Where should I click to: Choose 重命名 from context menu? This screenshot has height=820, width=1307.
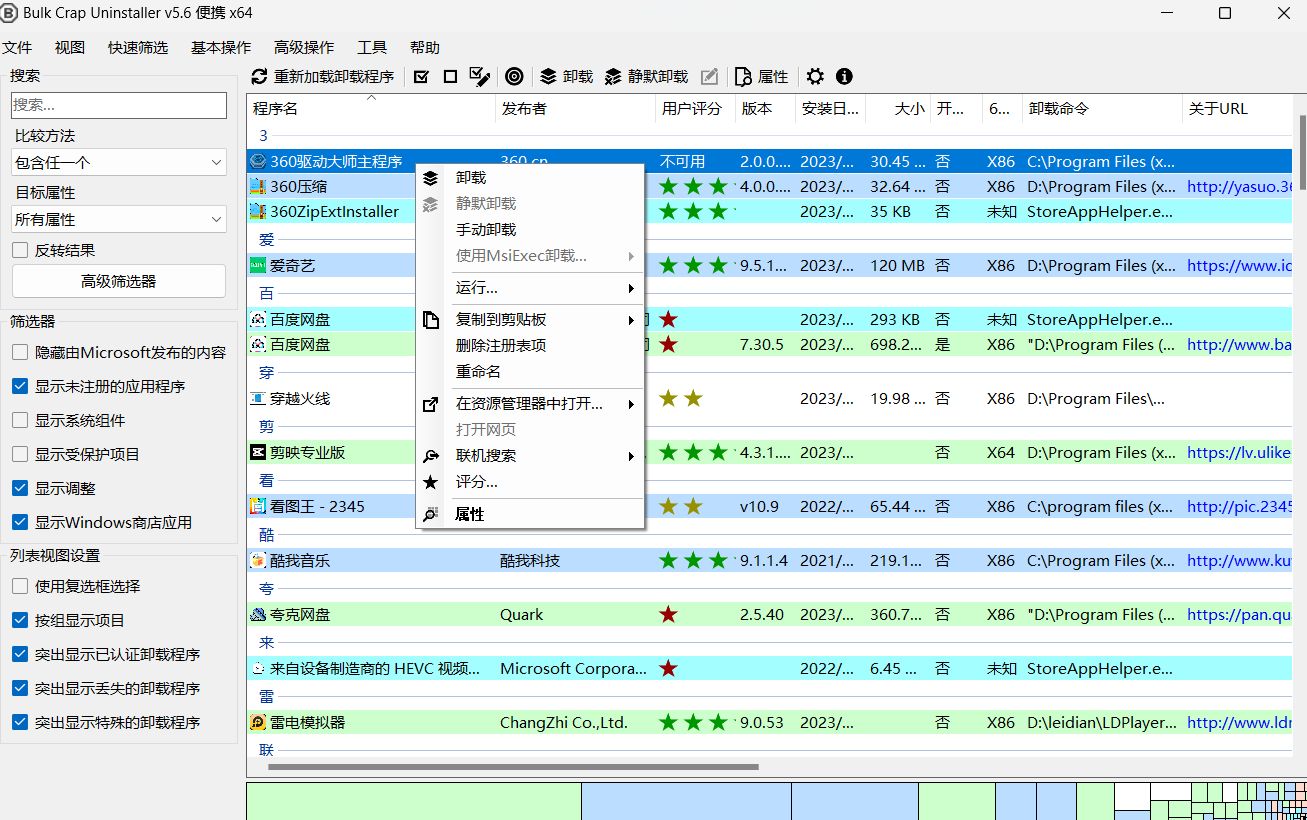pyautogui.click(x=530, y=371)
